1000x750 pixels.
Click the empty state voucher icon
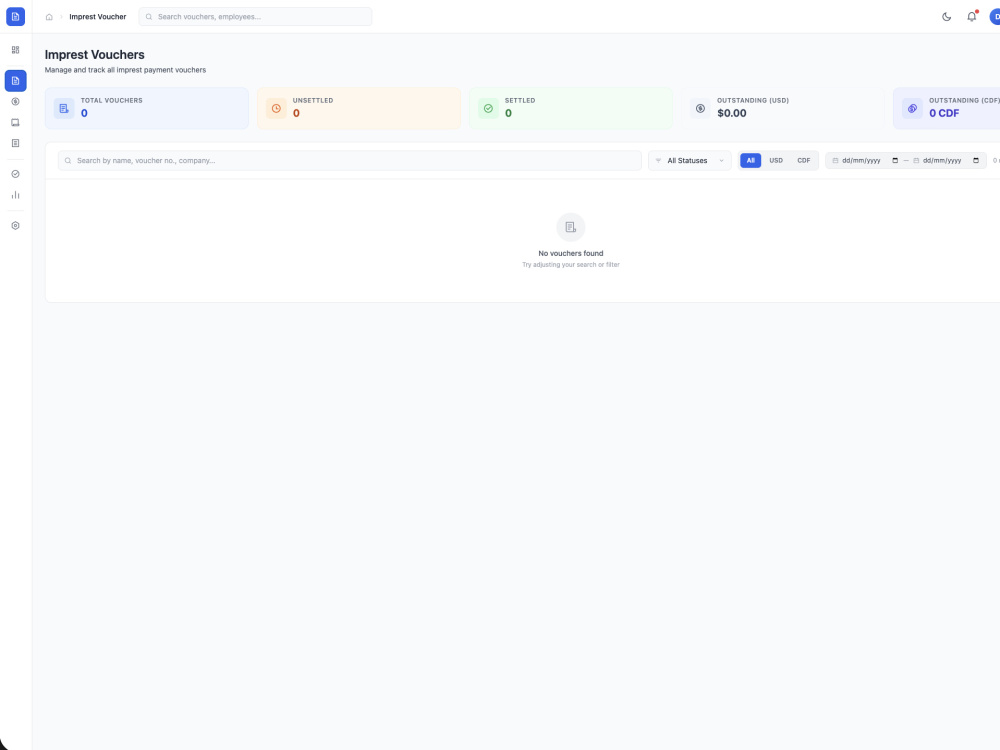pyautogui.click(x=571, y=227)
